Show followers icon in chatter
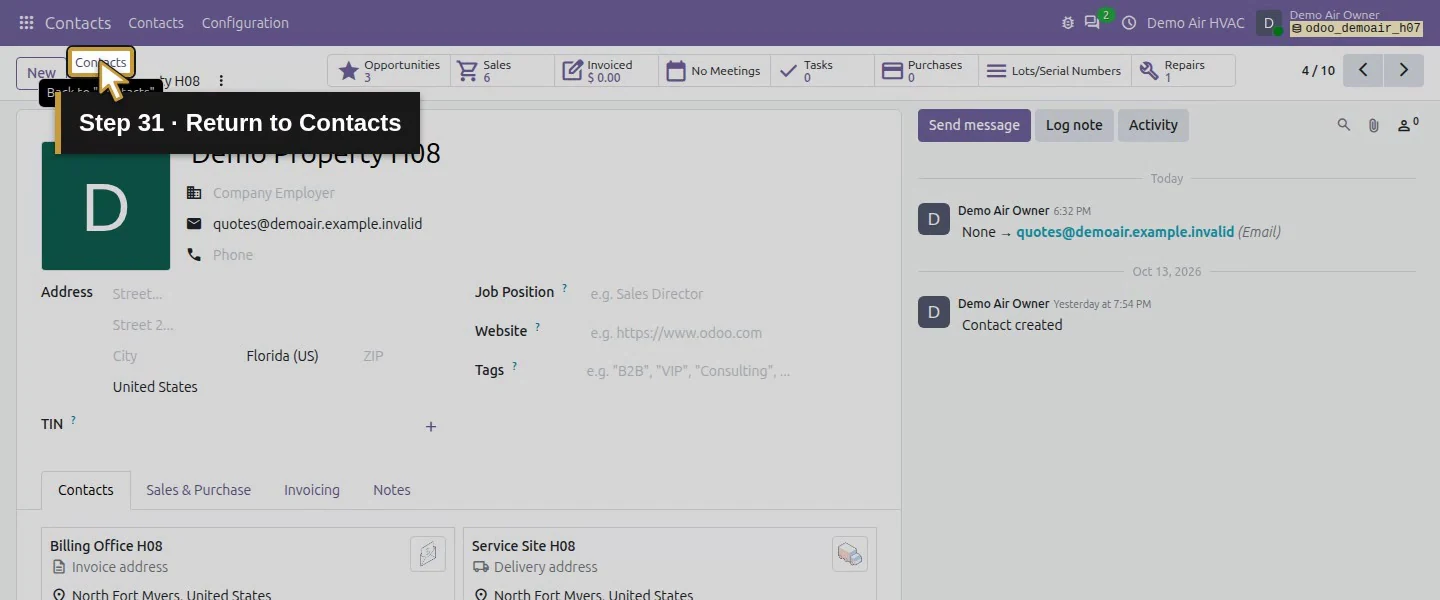The image size is (1440, 600). pyautogui.click(x=1407, y=125)
